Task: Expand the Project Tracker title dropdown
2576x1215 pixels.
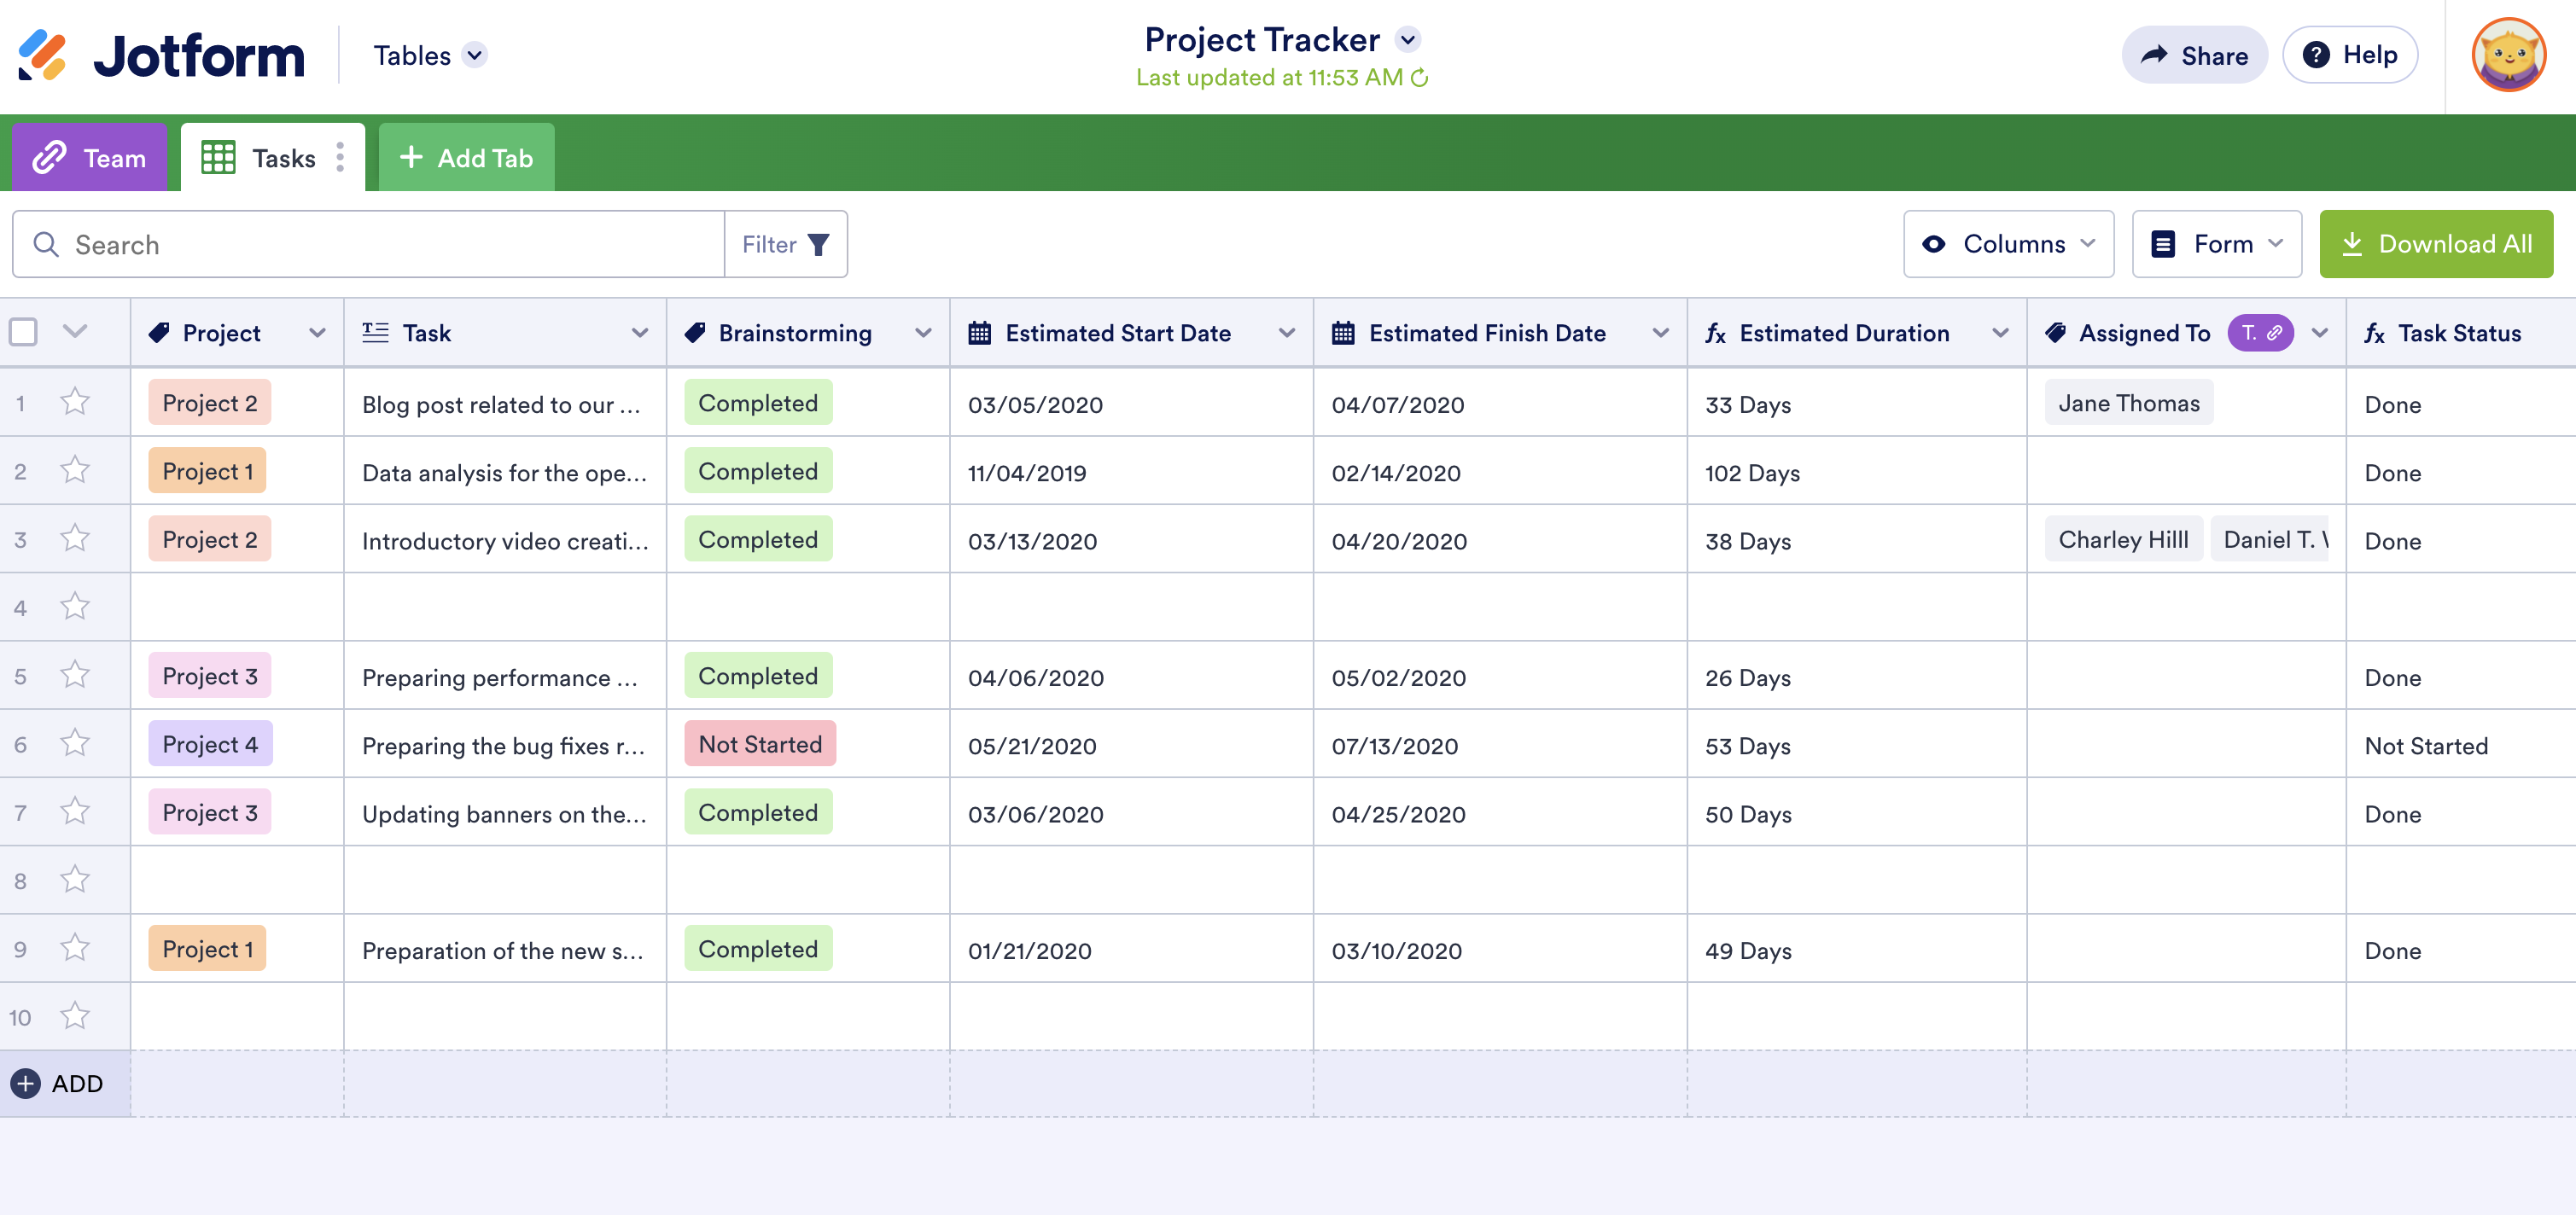Action: (x=1408, y=40)
